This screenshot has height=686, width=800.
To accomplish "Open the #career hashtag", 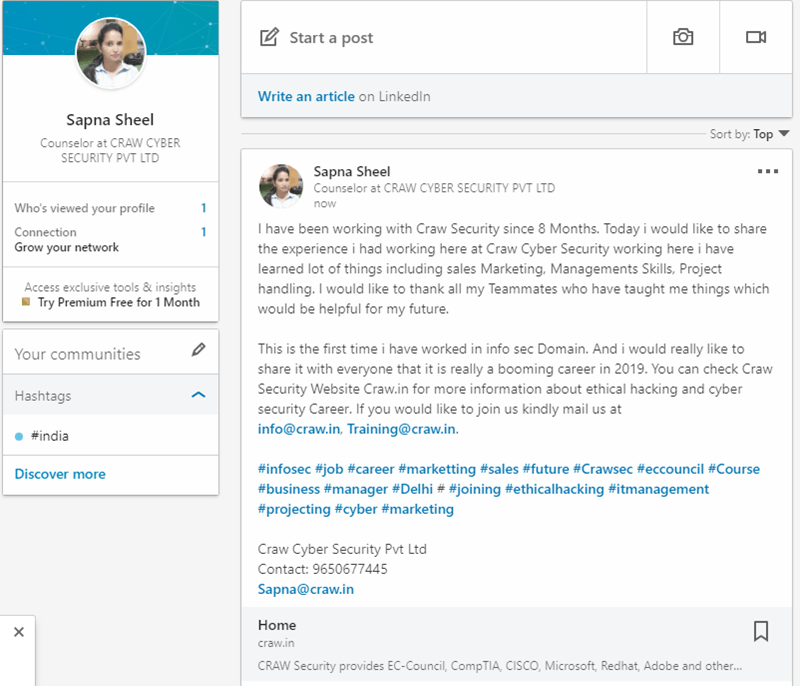I will click(x=371, y=469).
